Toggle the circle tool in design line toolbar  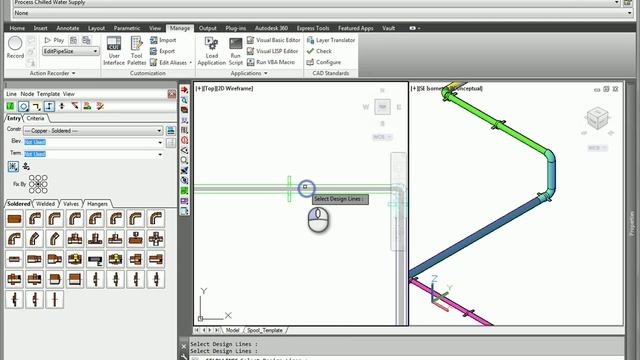(x=23, y=107)
